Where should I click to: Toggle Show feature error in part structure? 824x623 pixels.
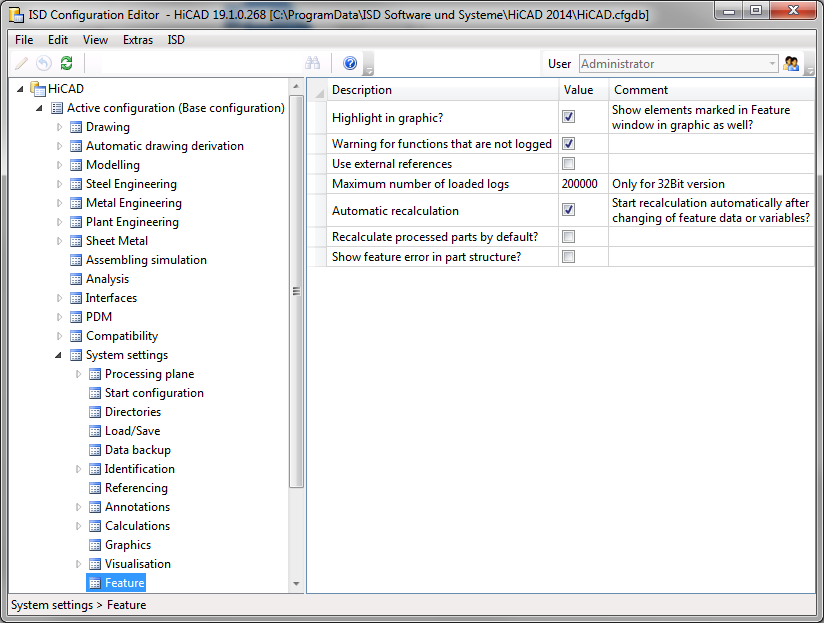(568, 257)
